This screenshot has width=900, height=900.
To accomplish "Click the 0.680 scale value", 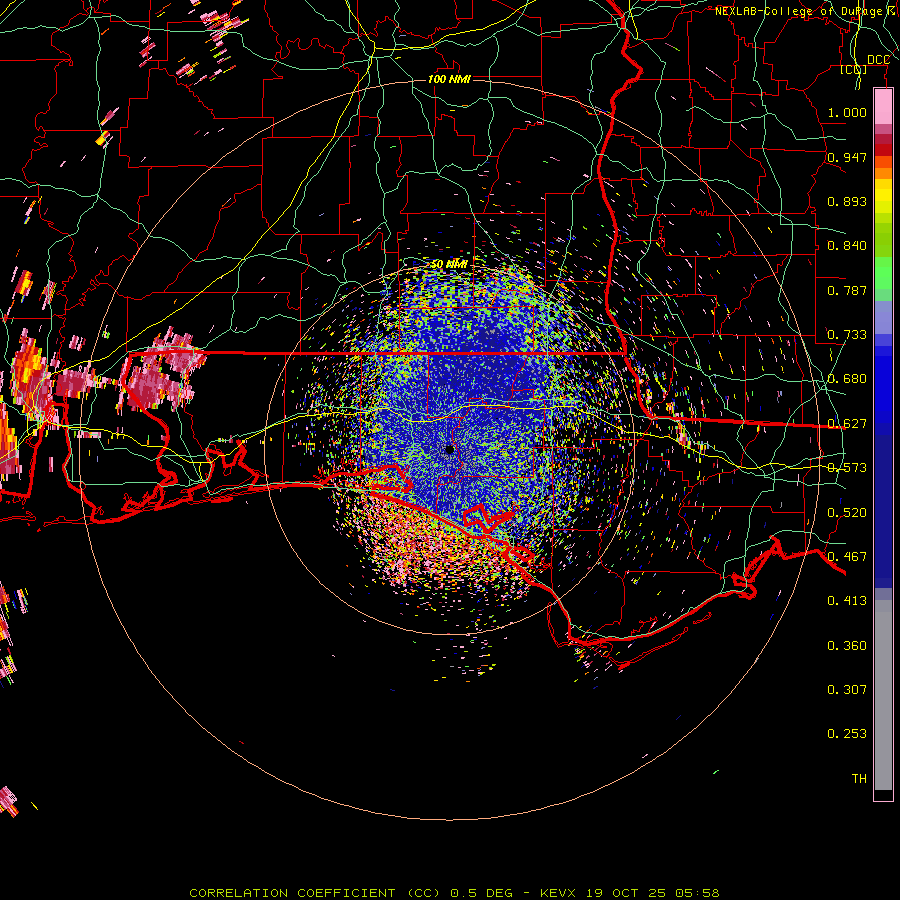I will (x=847, y=379).
